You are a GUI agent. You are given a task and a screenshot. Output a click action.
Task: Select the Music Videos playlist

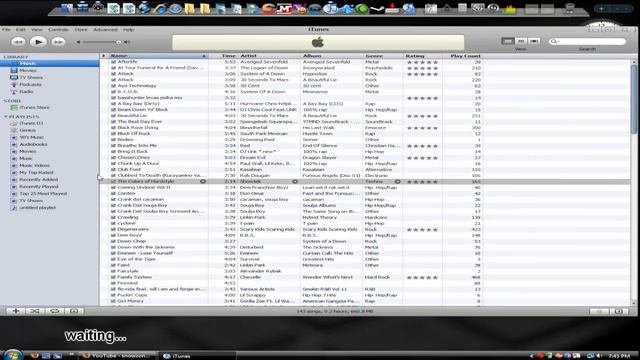[34, 165]
